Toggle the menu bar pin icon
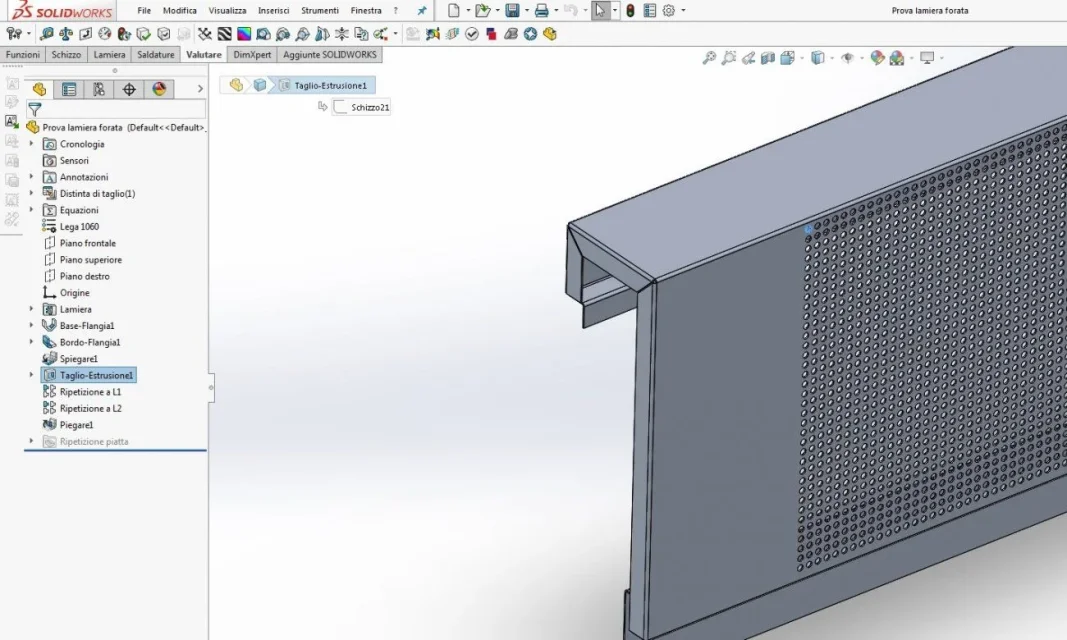Image resolution: width=1067 pixels, height=640 pixels. pos(422,10)
